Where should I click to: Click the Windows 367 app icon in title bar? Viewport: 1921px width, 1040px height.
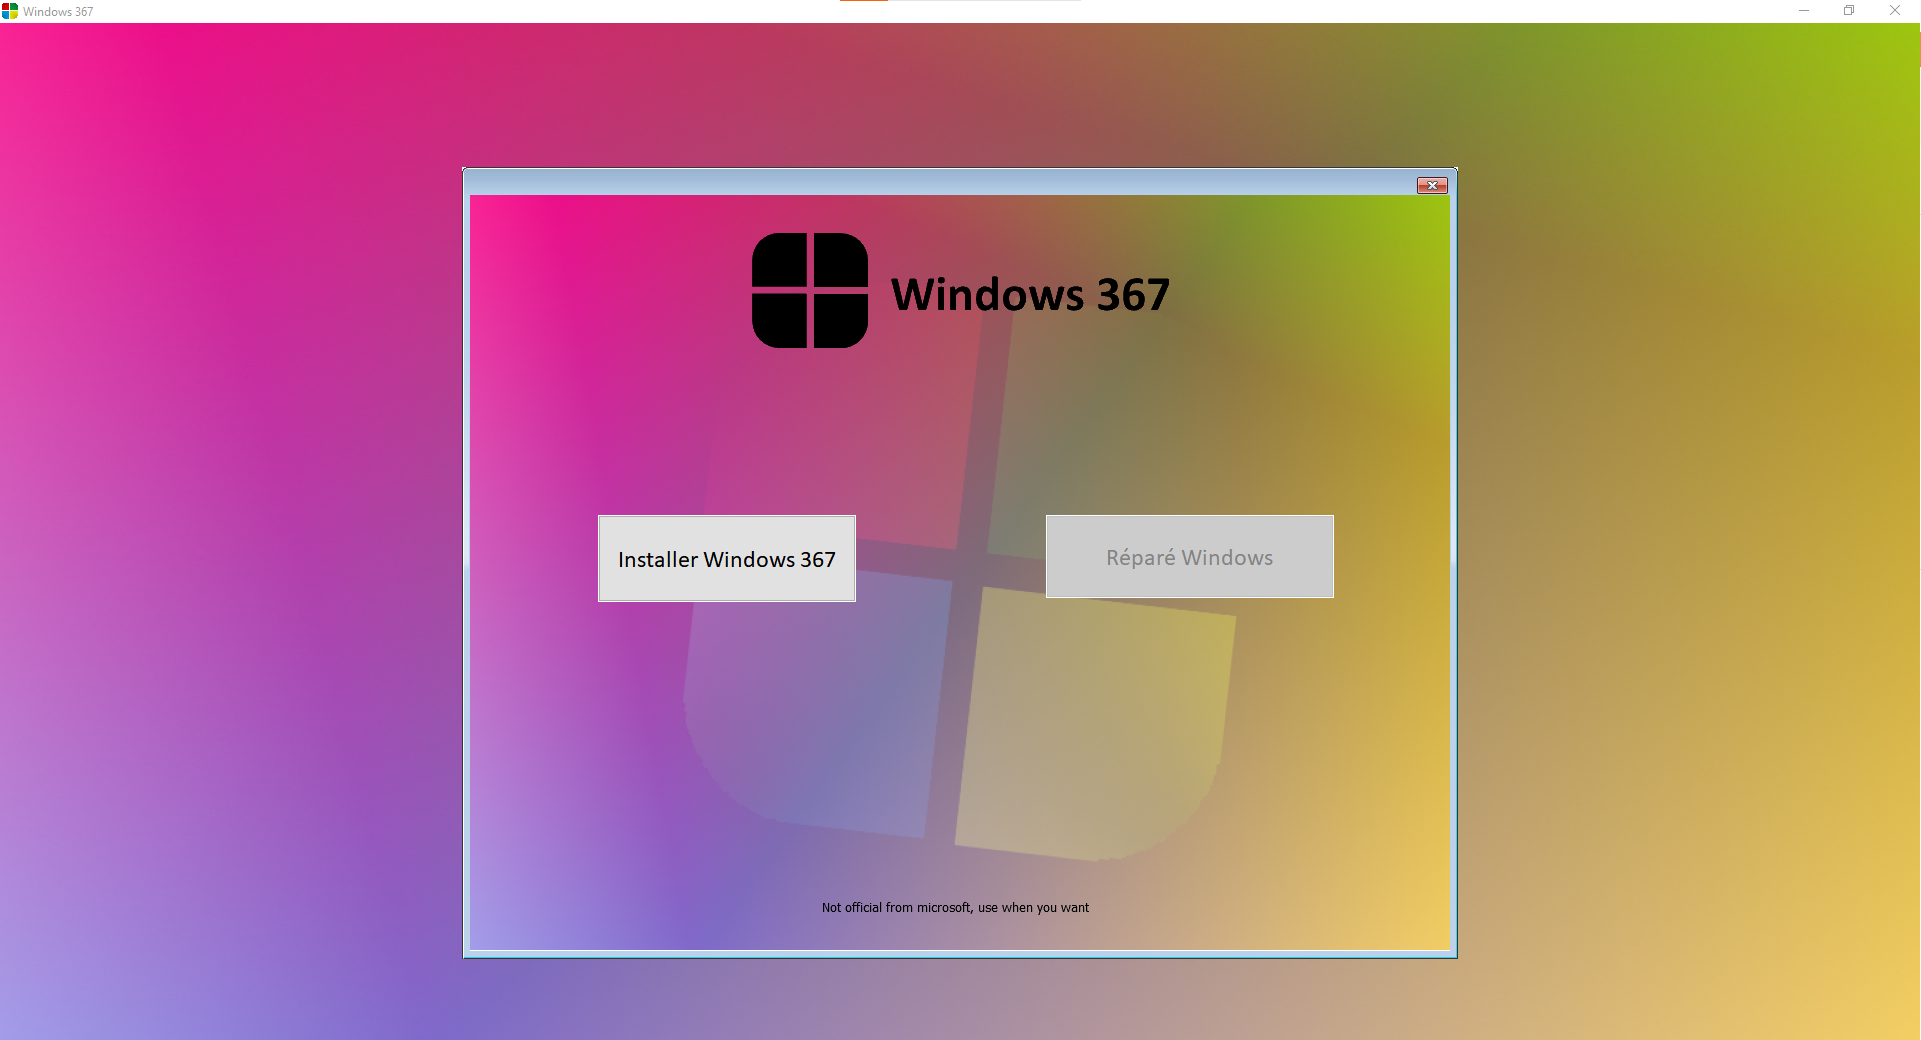click(x=10, y=11)
